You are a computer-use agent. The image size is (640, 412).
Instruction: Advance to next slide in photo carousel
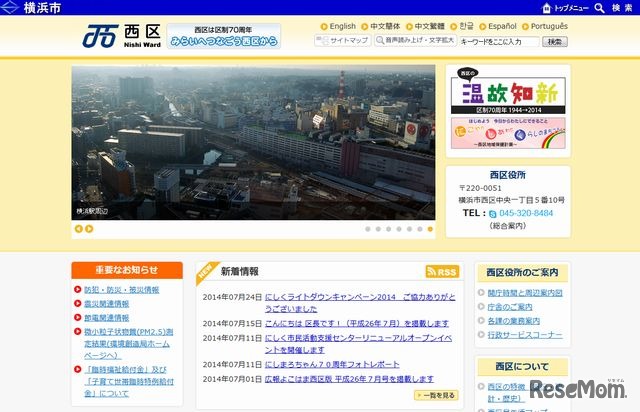click(89, 229)
